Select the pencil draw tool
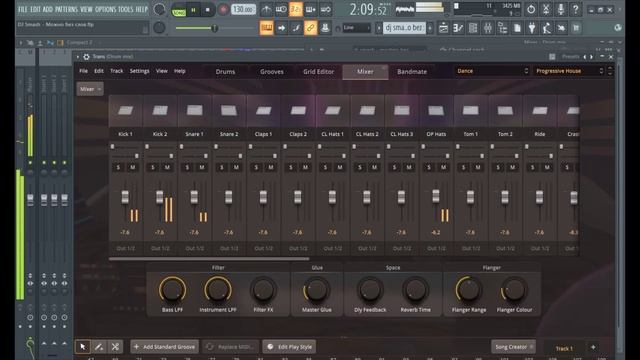 tap(99, 347)
